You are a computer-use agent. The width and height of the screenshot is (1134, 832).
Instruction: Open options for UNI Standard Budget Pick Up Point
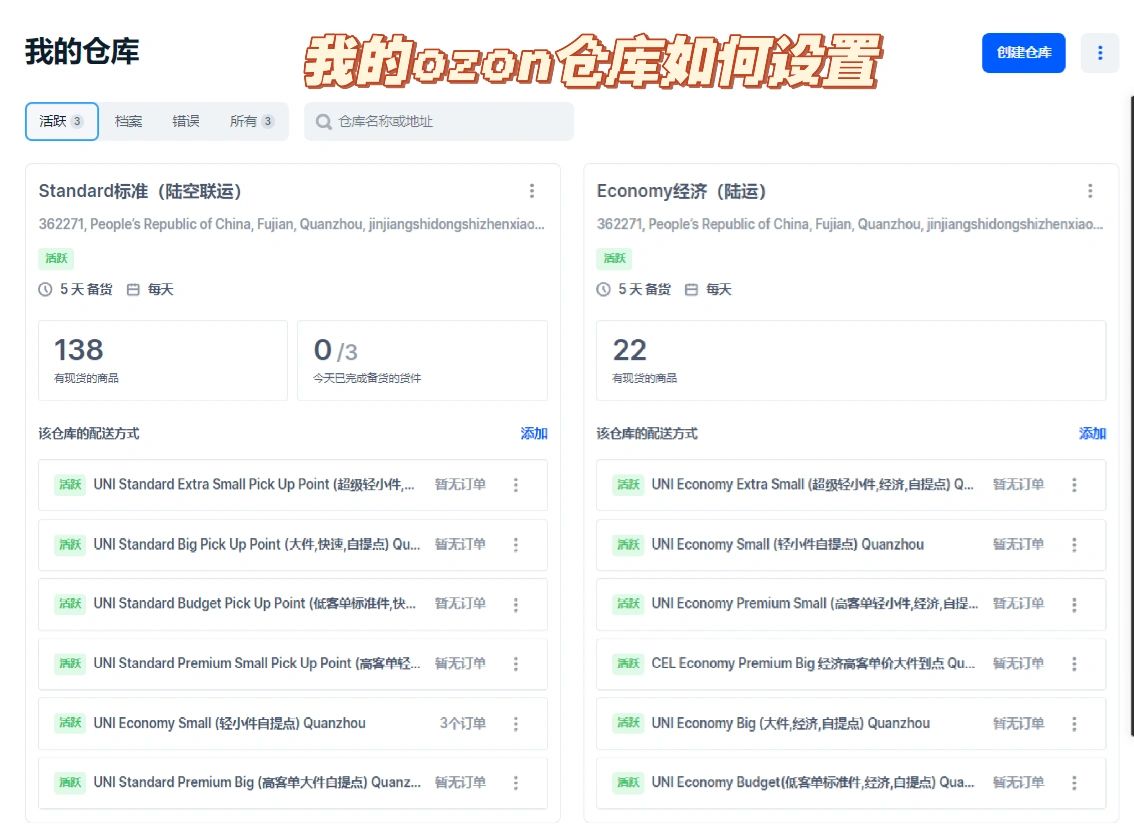pyautogui.click(x=516, y=604)
